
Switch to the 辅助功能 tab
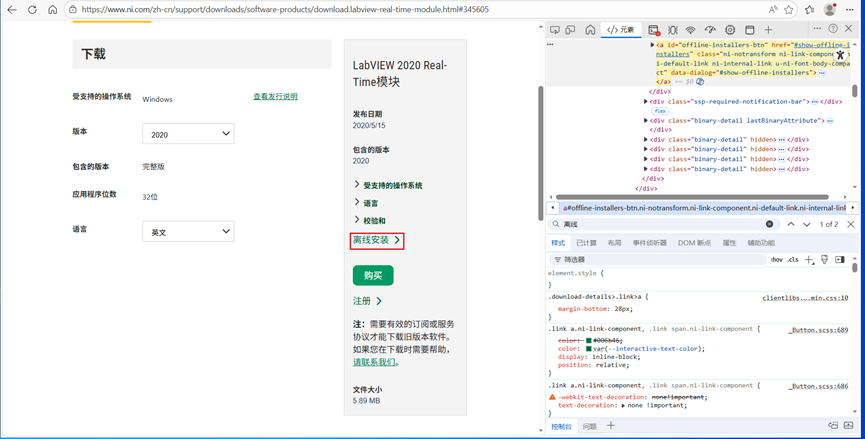pyautogui.click(x=761, y=243)
